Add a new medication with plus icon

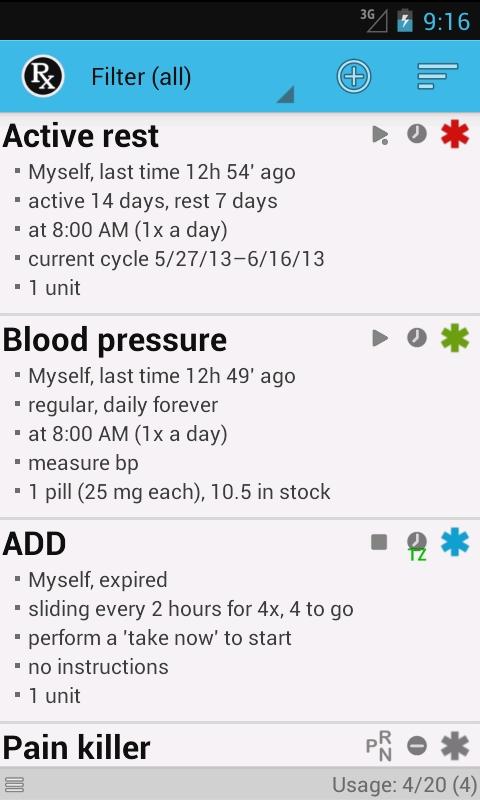[x=353, y=77]
